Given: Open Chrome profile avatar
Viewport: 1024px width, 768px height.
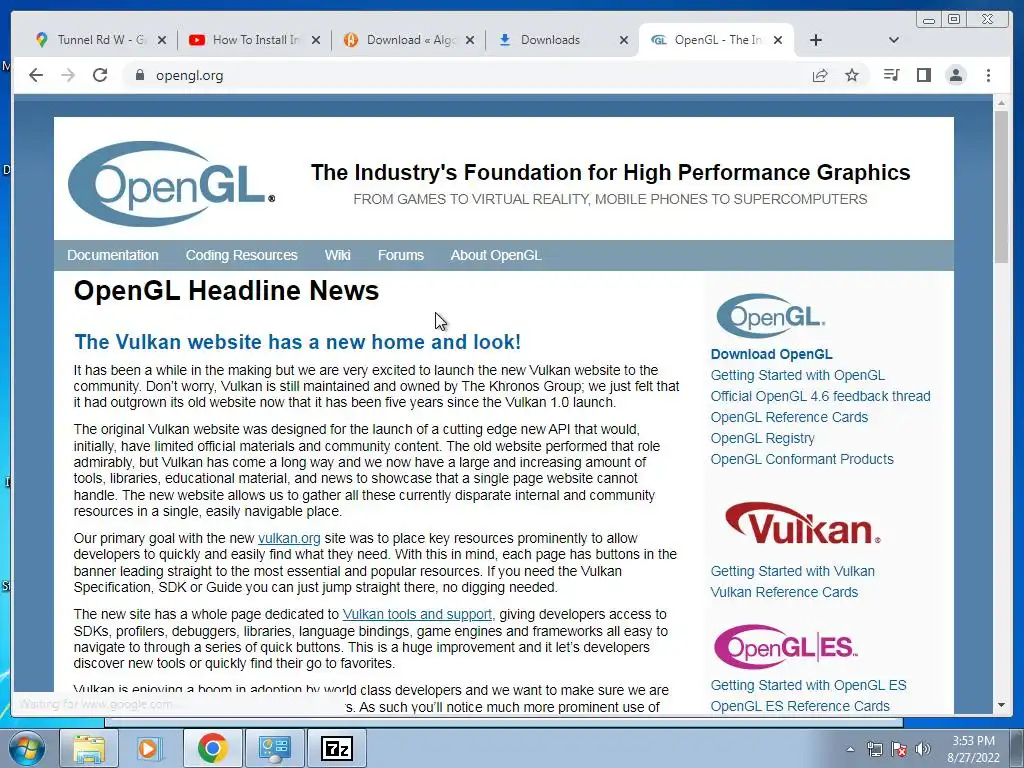Looking at the screenshot, I should point(956,75).
